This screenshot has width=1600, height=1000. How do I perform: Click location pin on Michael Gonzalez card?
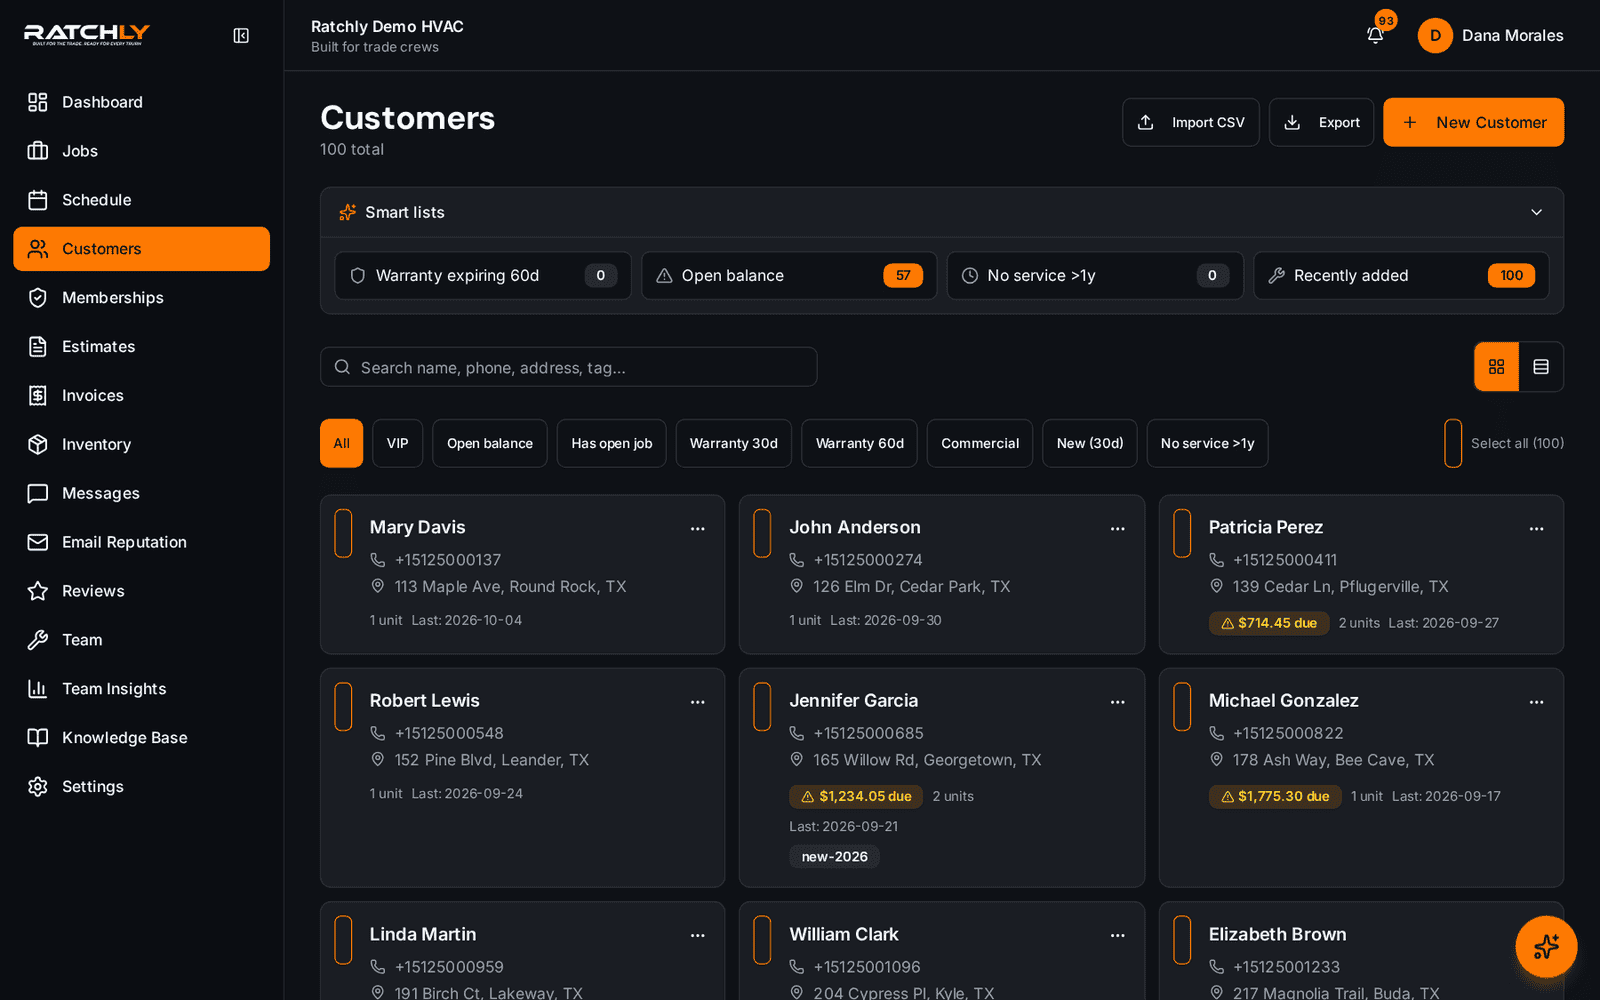click(x=1216, y=759)
